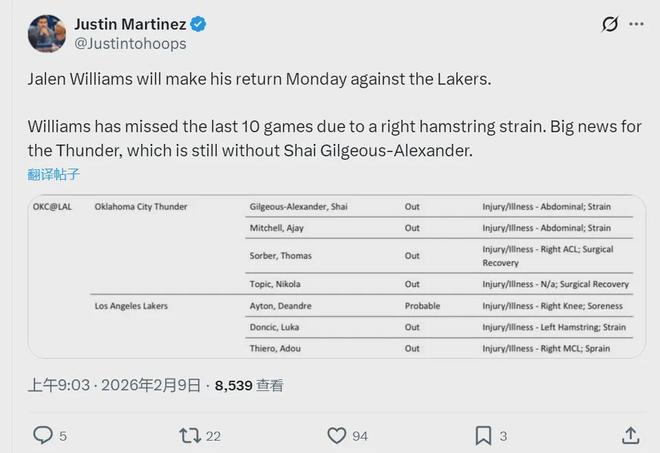Viewport: 660px width, 453px height.
Task: Open Justin Martinez profile picture
Action: pyautogui.click(x=44, y=33)
